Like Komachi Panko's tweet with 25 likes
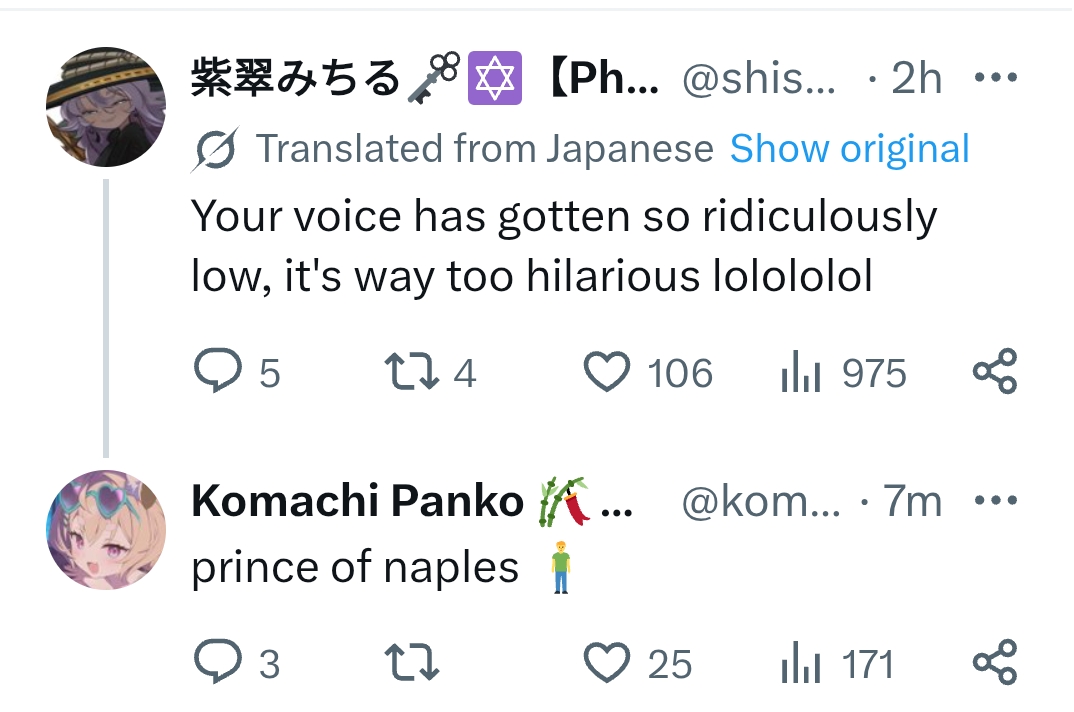This screenshot has width=1074, height=712. pos(607,663)
